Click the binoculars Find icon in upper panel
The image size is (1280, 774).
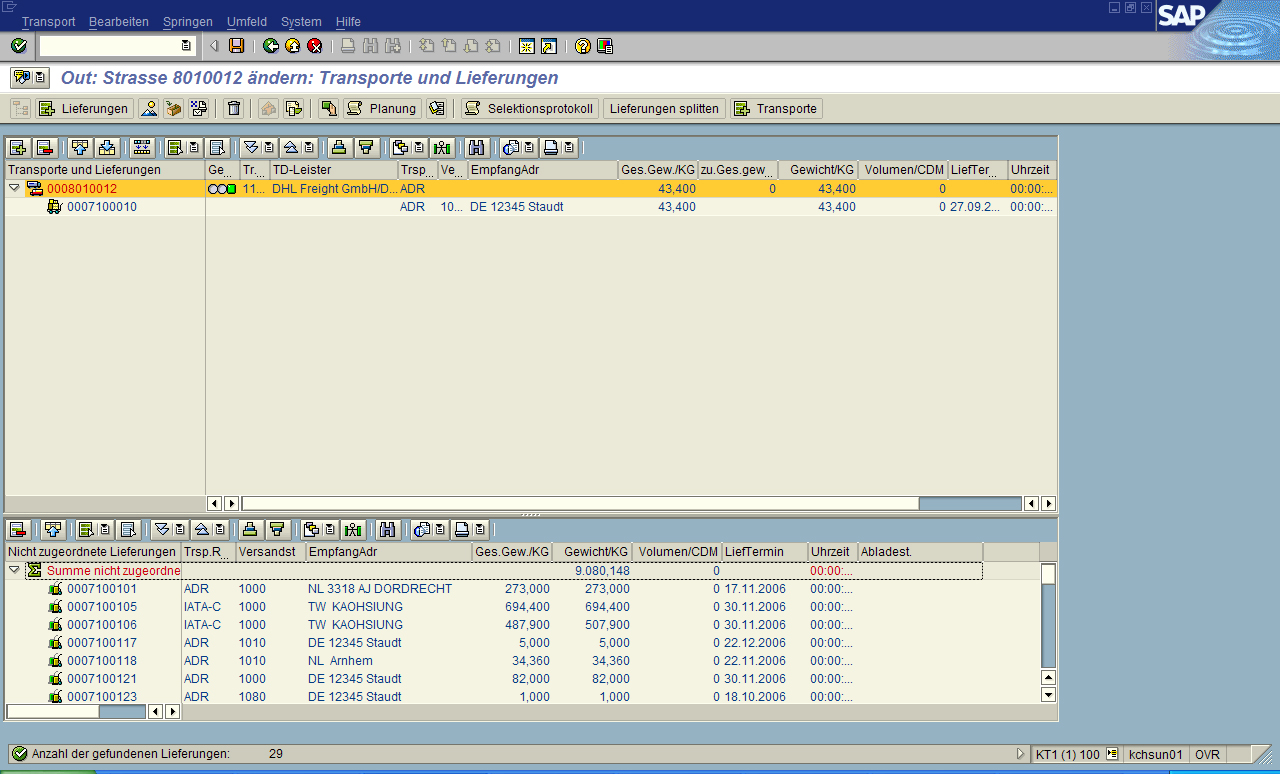coord(477,148)
